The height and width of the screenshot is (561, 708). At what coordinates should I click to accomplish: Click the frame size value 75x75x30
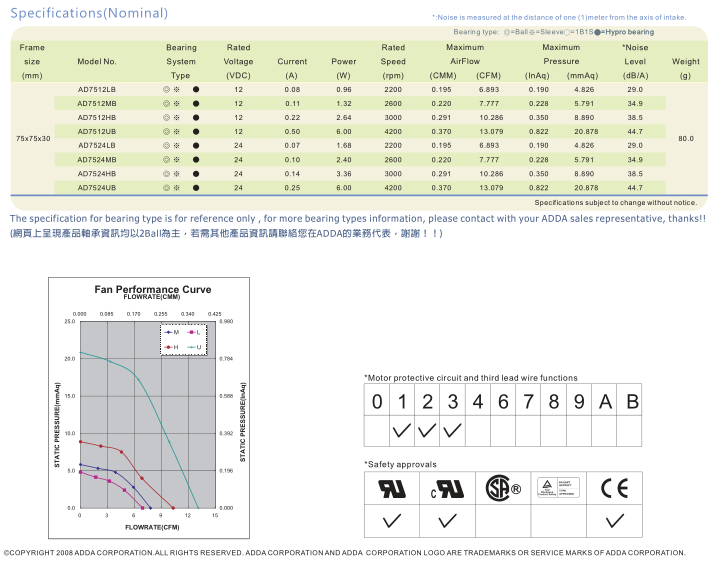point(33,139)
